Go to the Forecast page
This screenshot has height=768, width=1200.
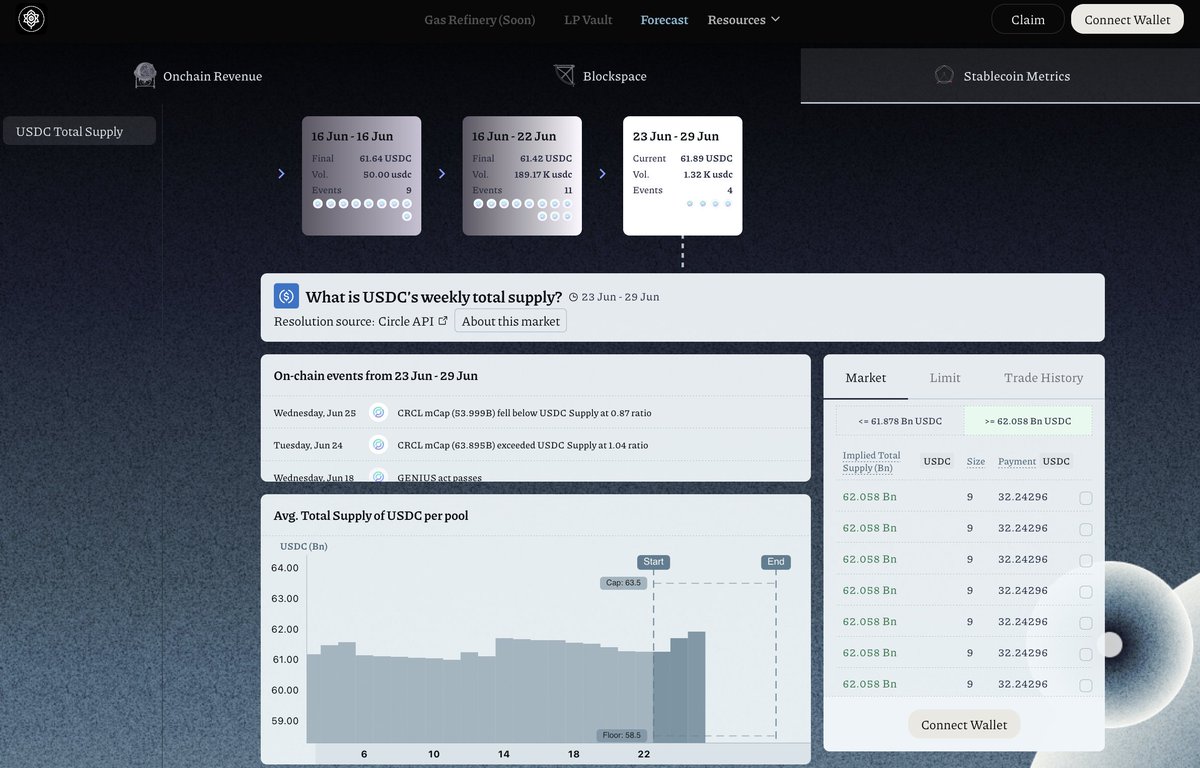click(664, 20)
